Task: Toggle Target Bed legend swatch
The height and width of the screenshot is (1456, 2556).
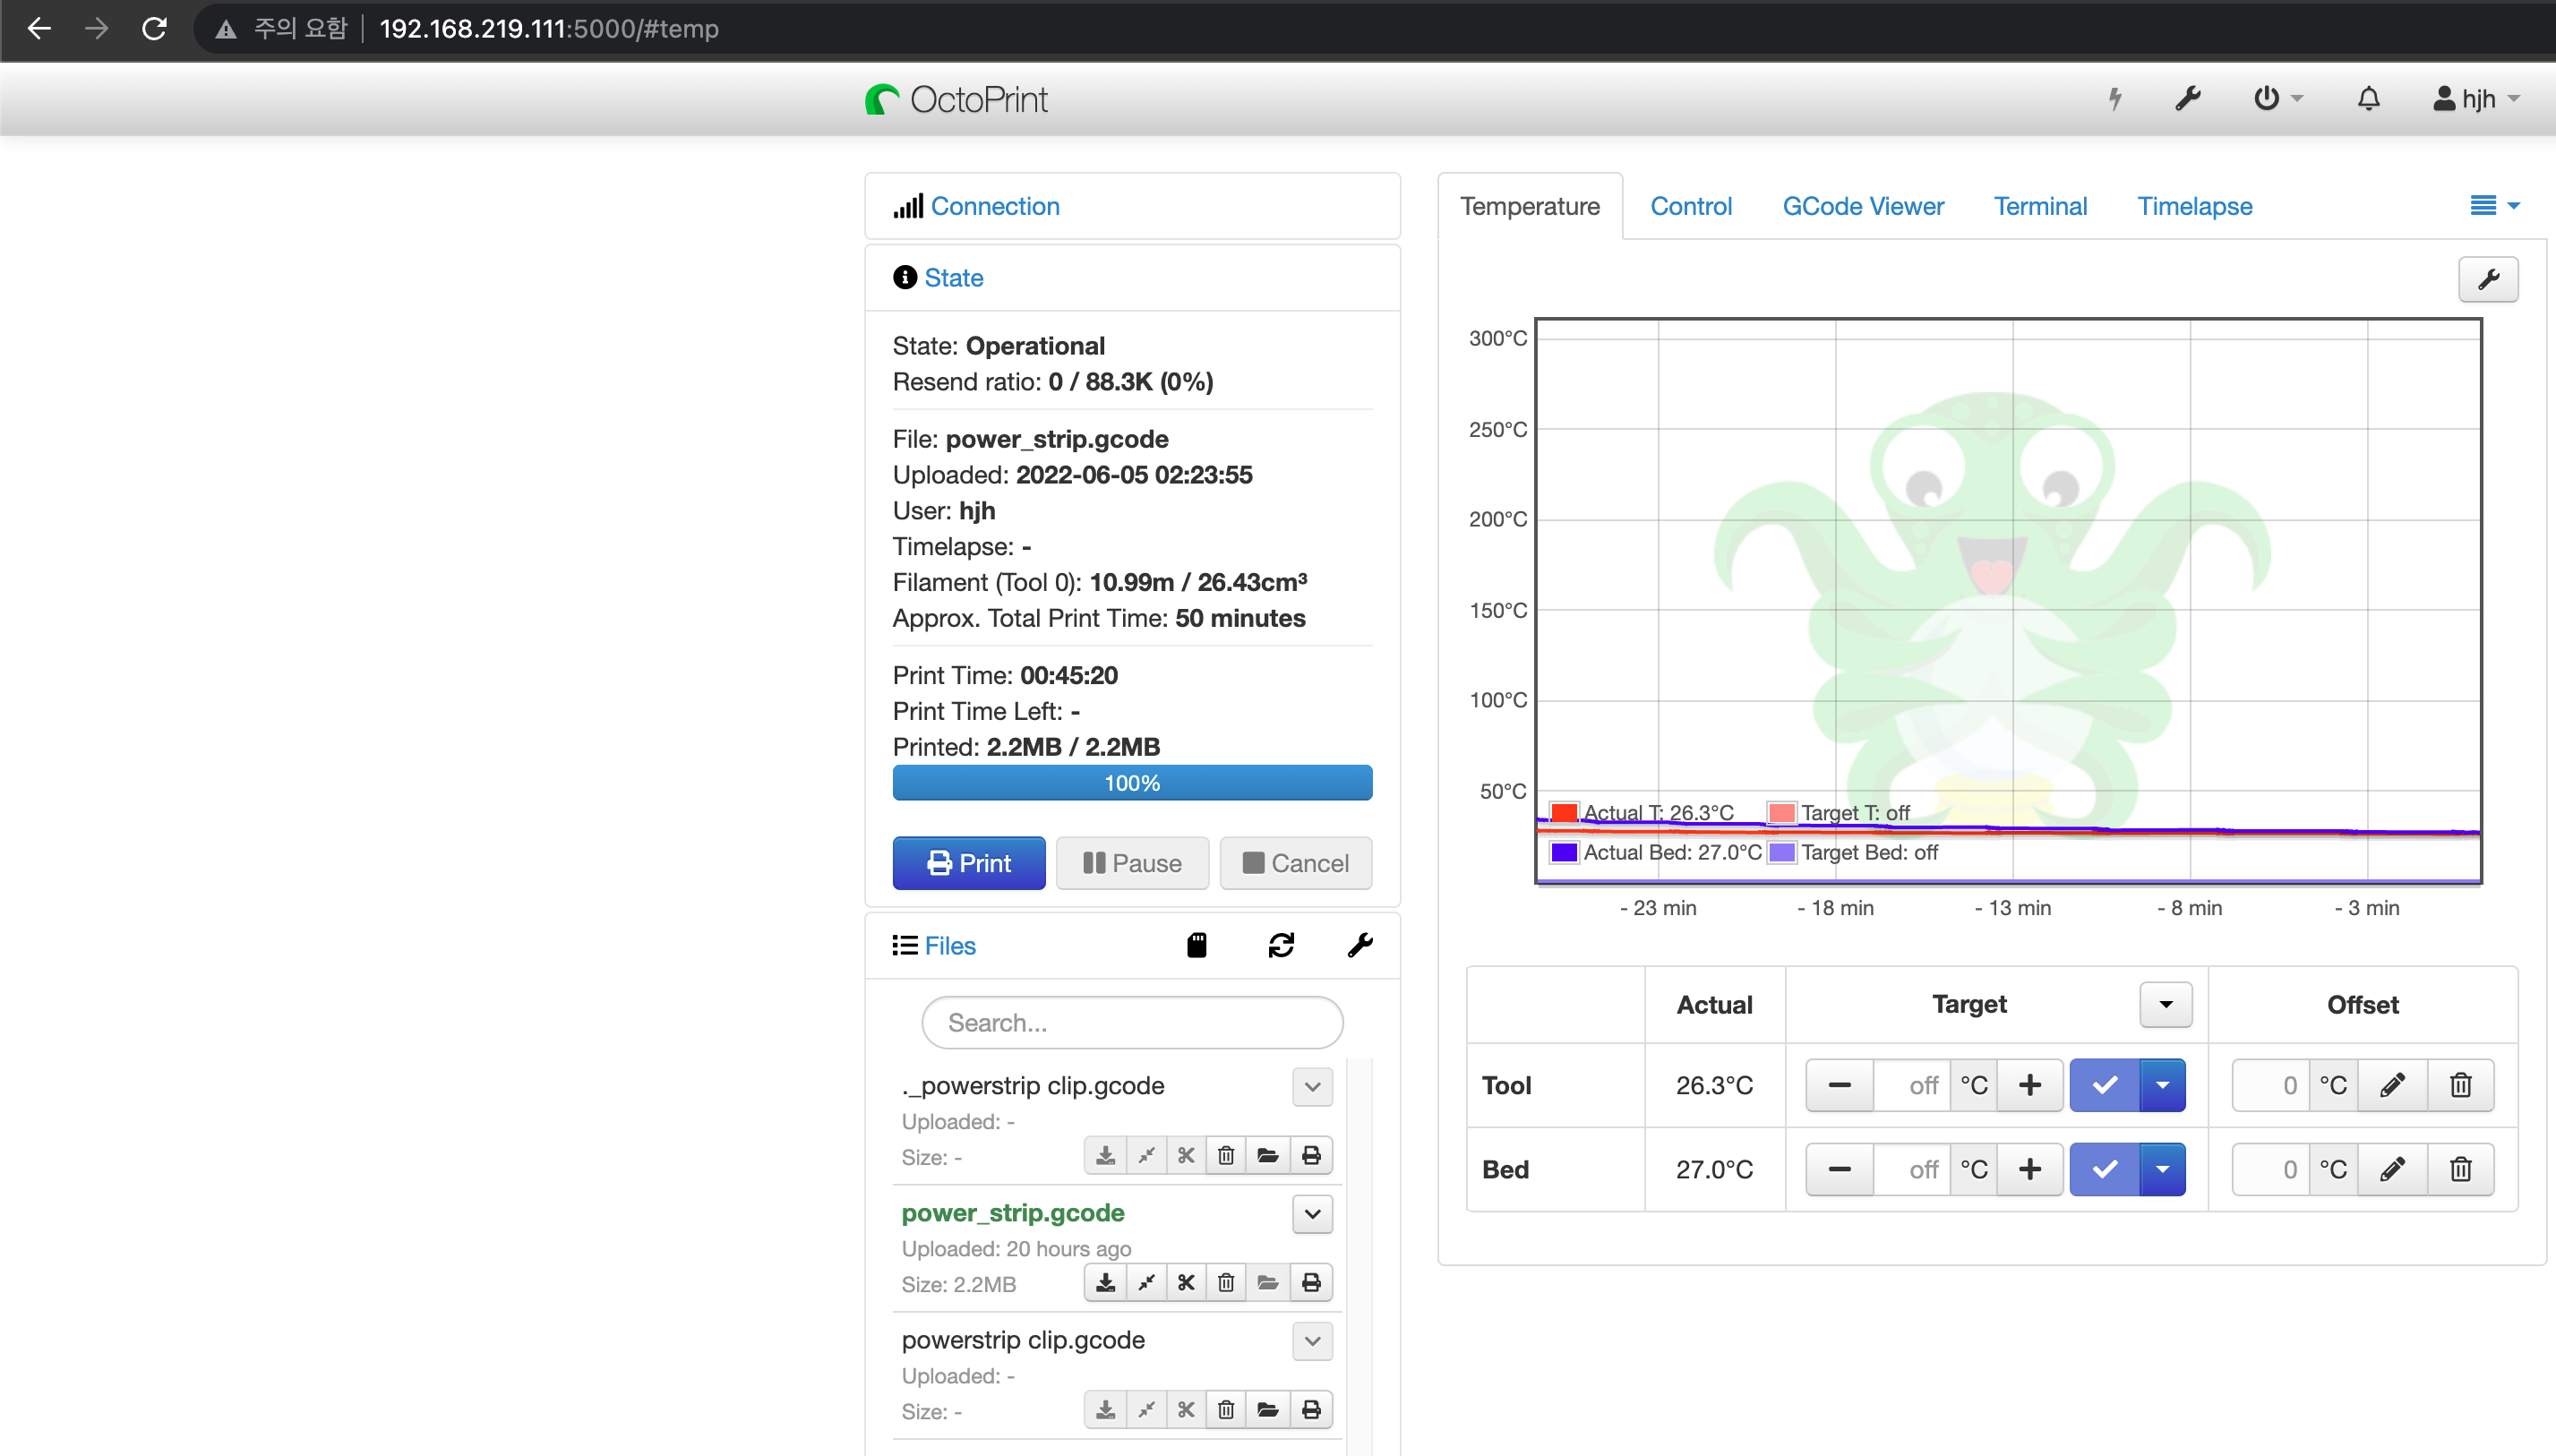Action: [x=1781, y=852]
